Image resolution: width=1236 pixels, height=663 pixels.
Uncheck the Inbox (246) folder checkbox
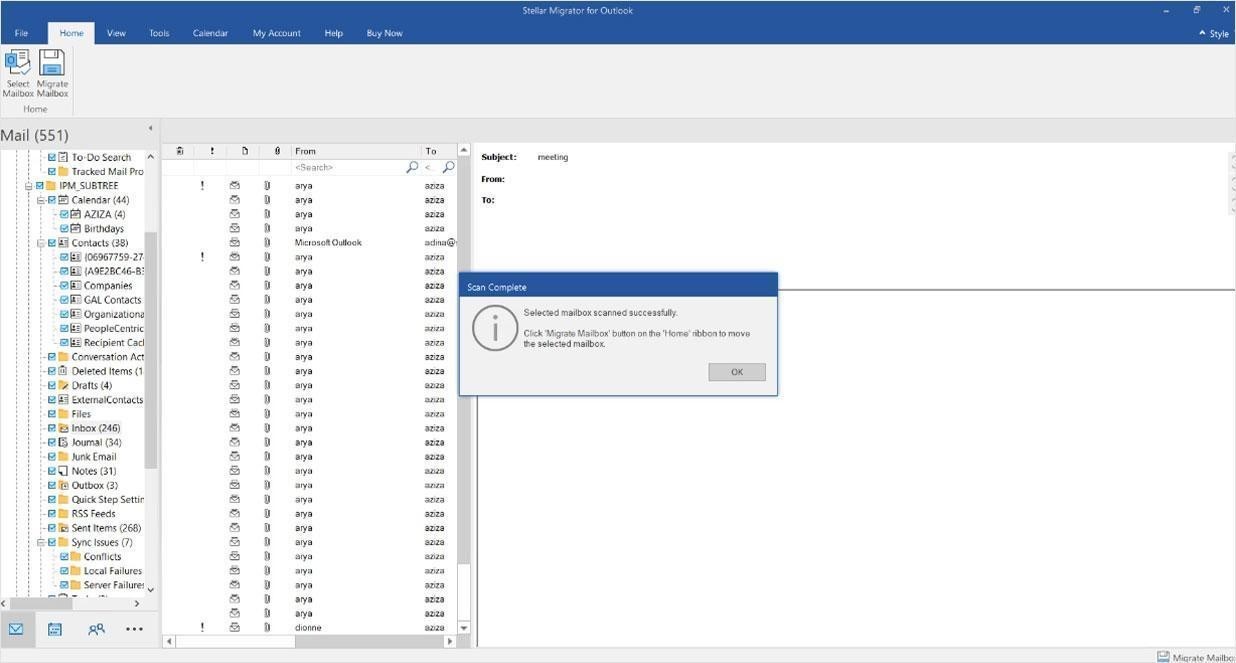[x=52, y=427]
